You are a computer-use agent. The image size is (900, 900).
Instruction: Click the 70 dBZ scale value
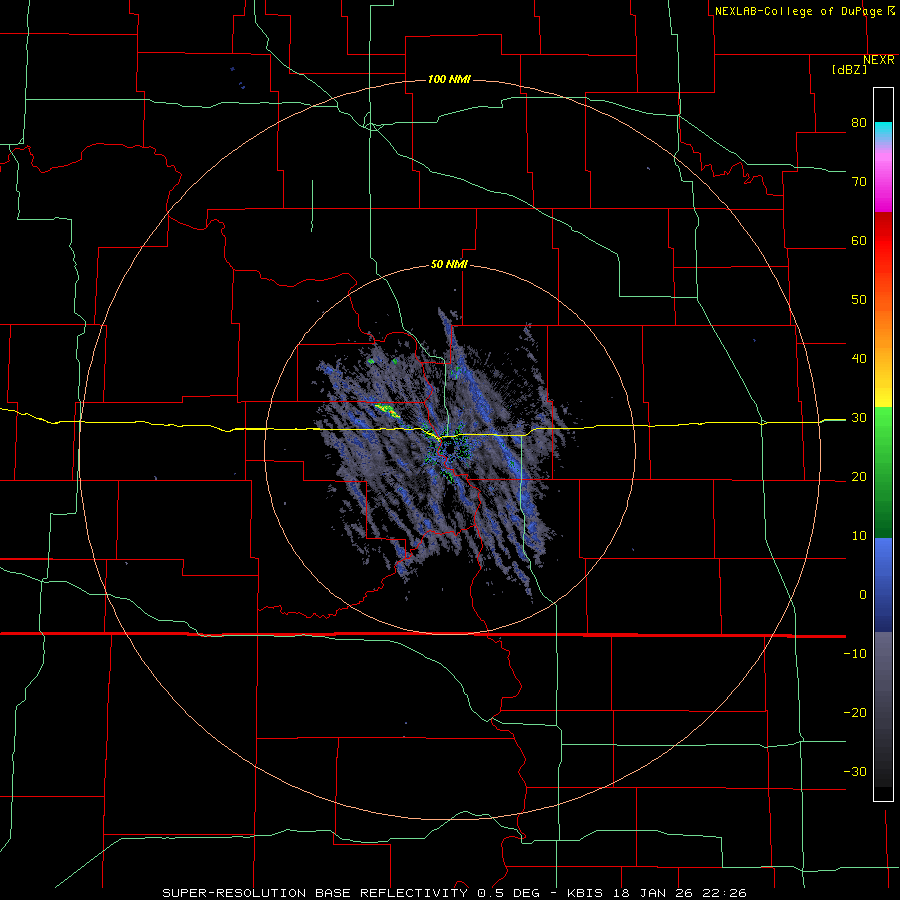[859, 182]
